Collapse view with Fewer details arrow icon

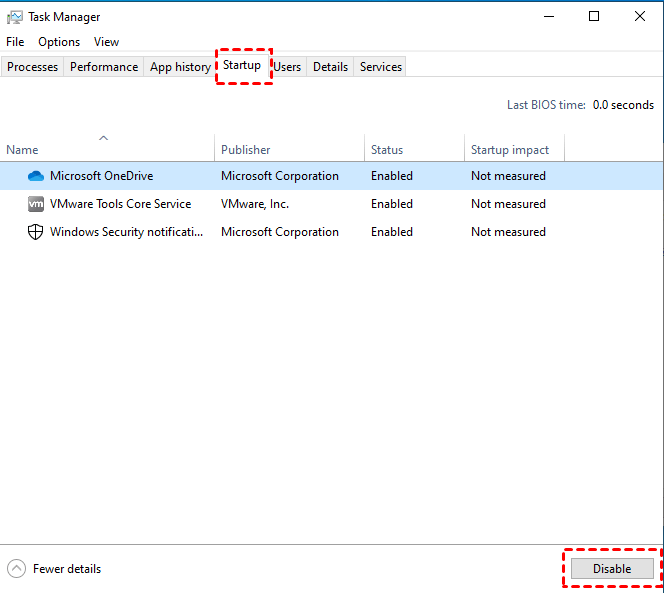click(x=16, y=569)
